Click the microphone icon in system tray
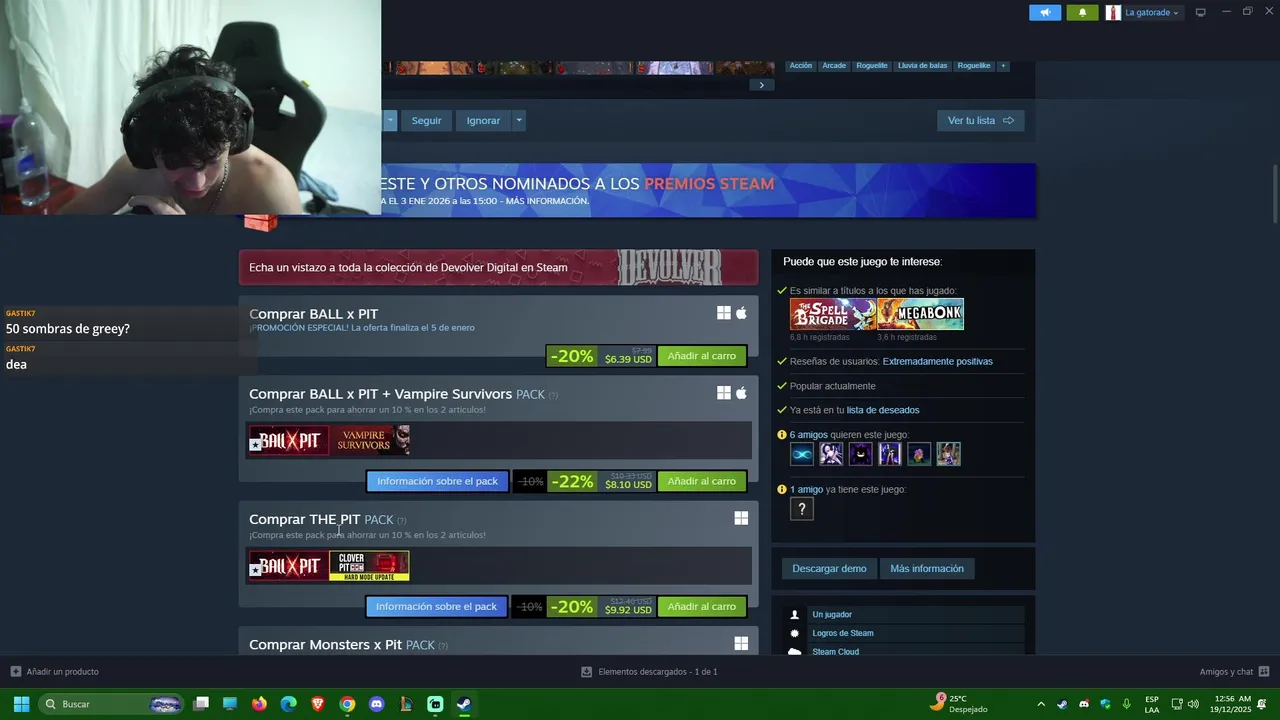Image resolution: width=1280 pixels, height=720 pixels. (1127, 704)
